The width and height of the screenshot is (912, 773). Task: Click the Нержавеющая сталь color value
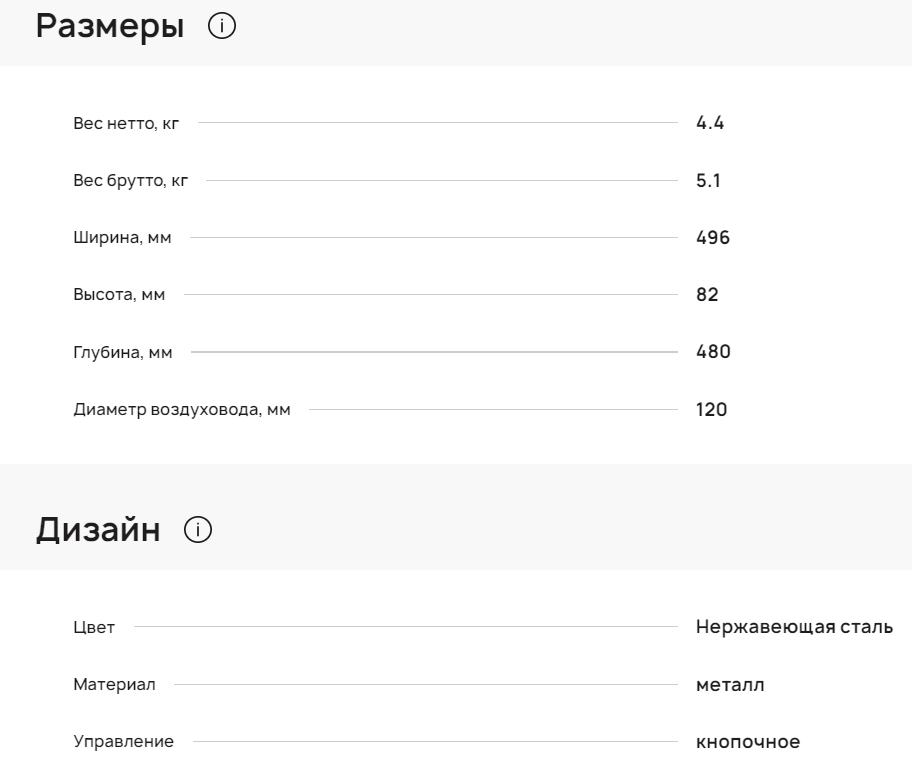pyautogui.click(x=794, y=628)
